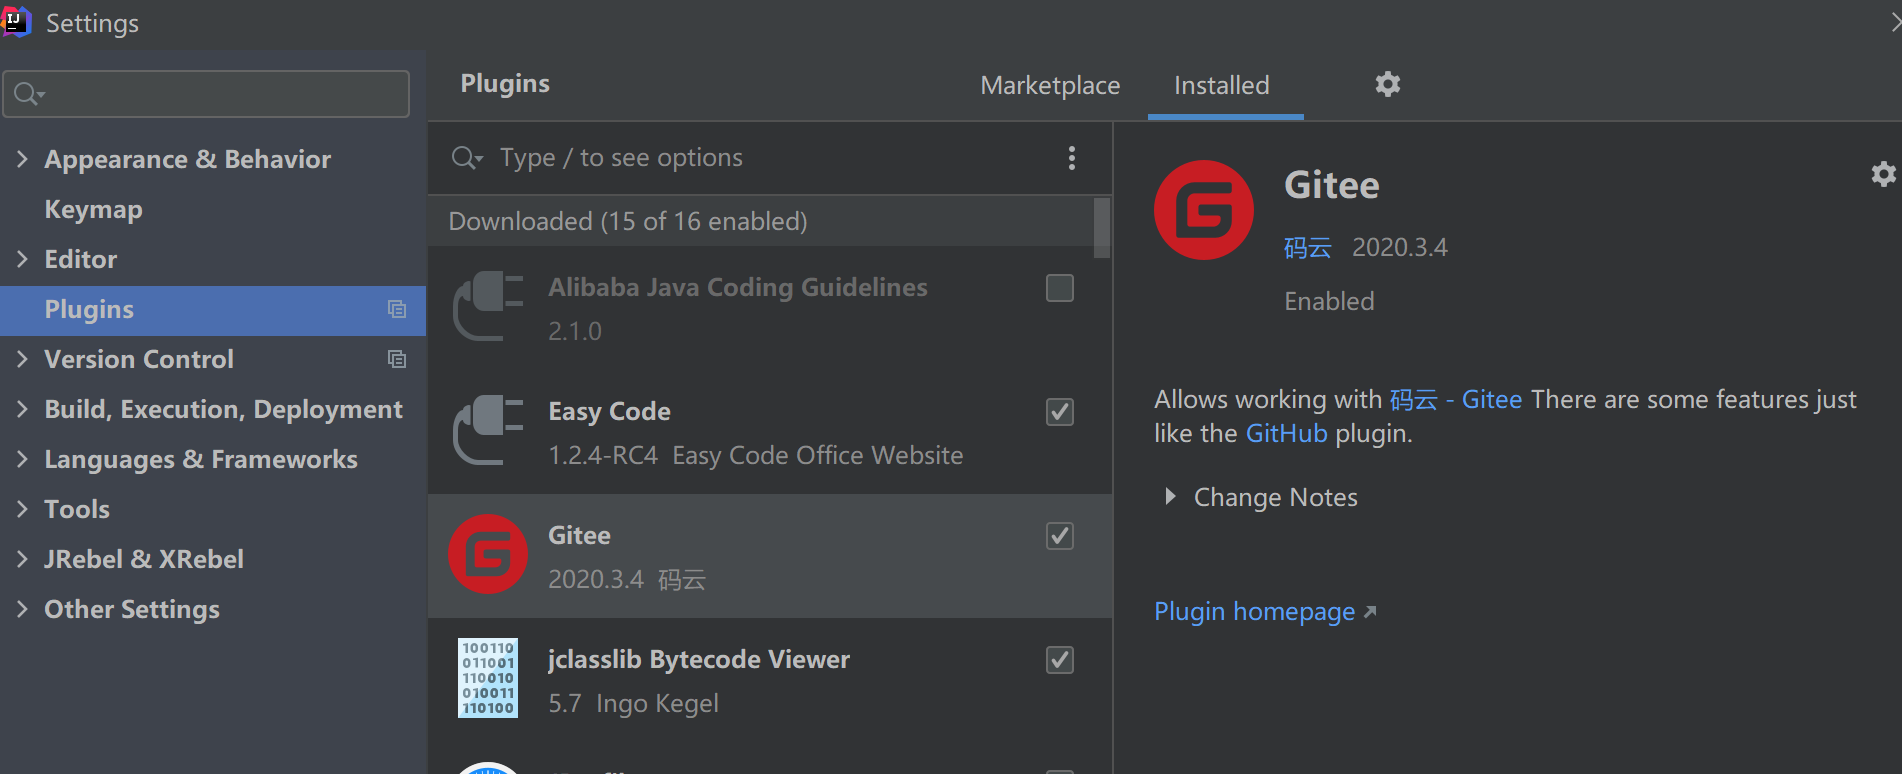
Task: Click the Easy Code plug icon
Action: point(488,430)
